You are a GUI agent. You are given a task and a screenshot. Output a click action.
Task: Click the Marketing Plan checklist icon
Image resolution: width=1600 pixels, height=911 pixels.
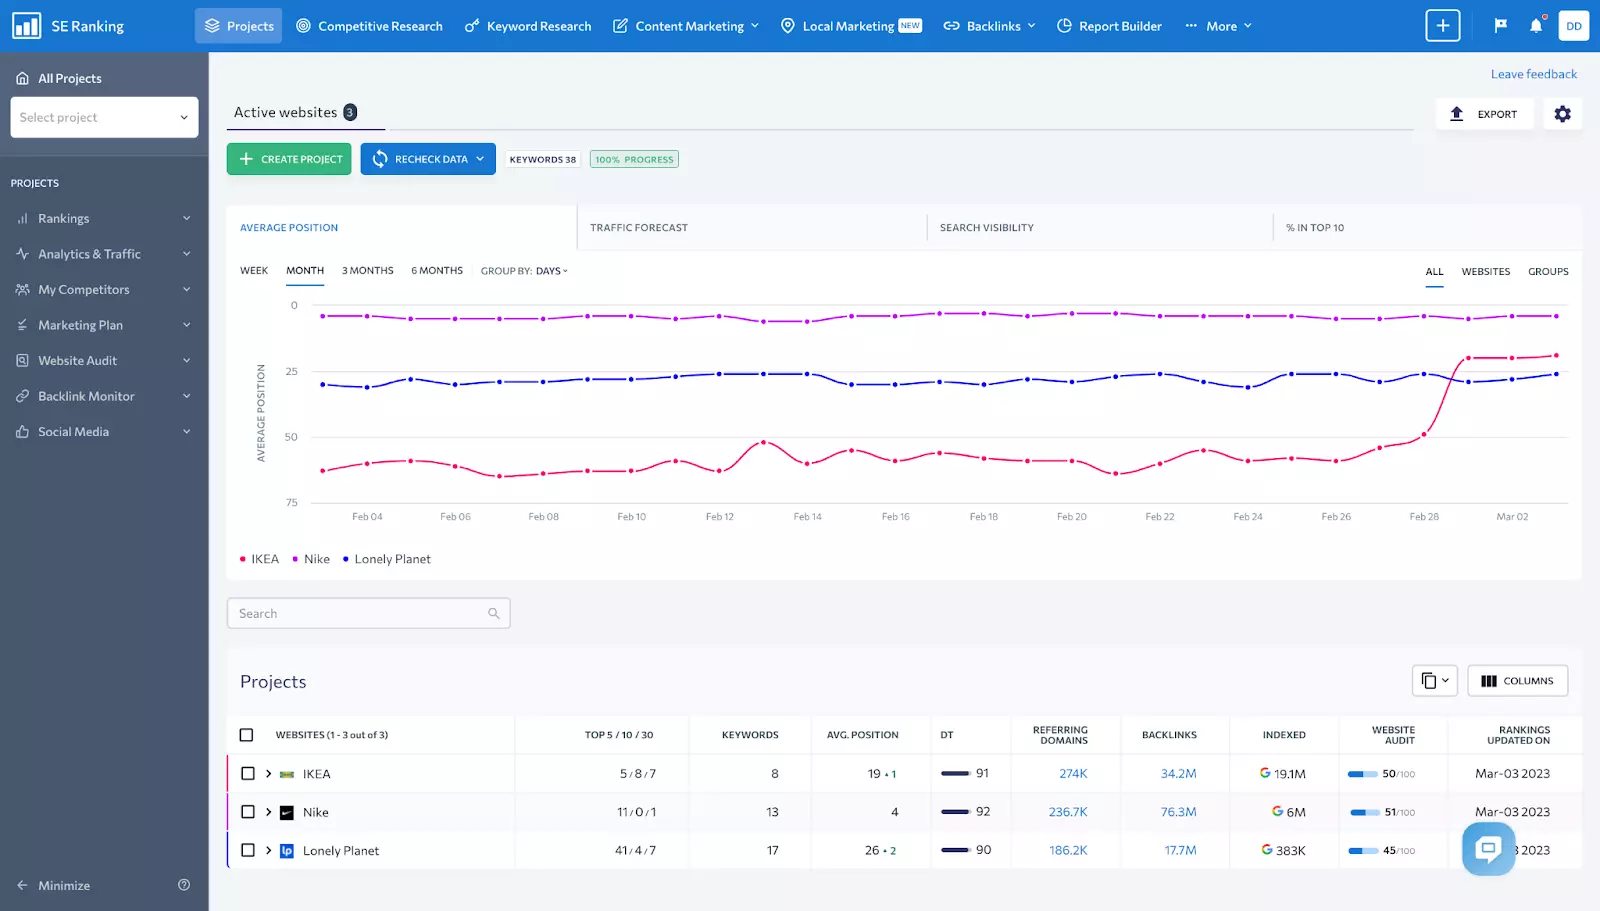click(x=22, y=325)
